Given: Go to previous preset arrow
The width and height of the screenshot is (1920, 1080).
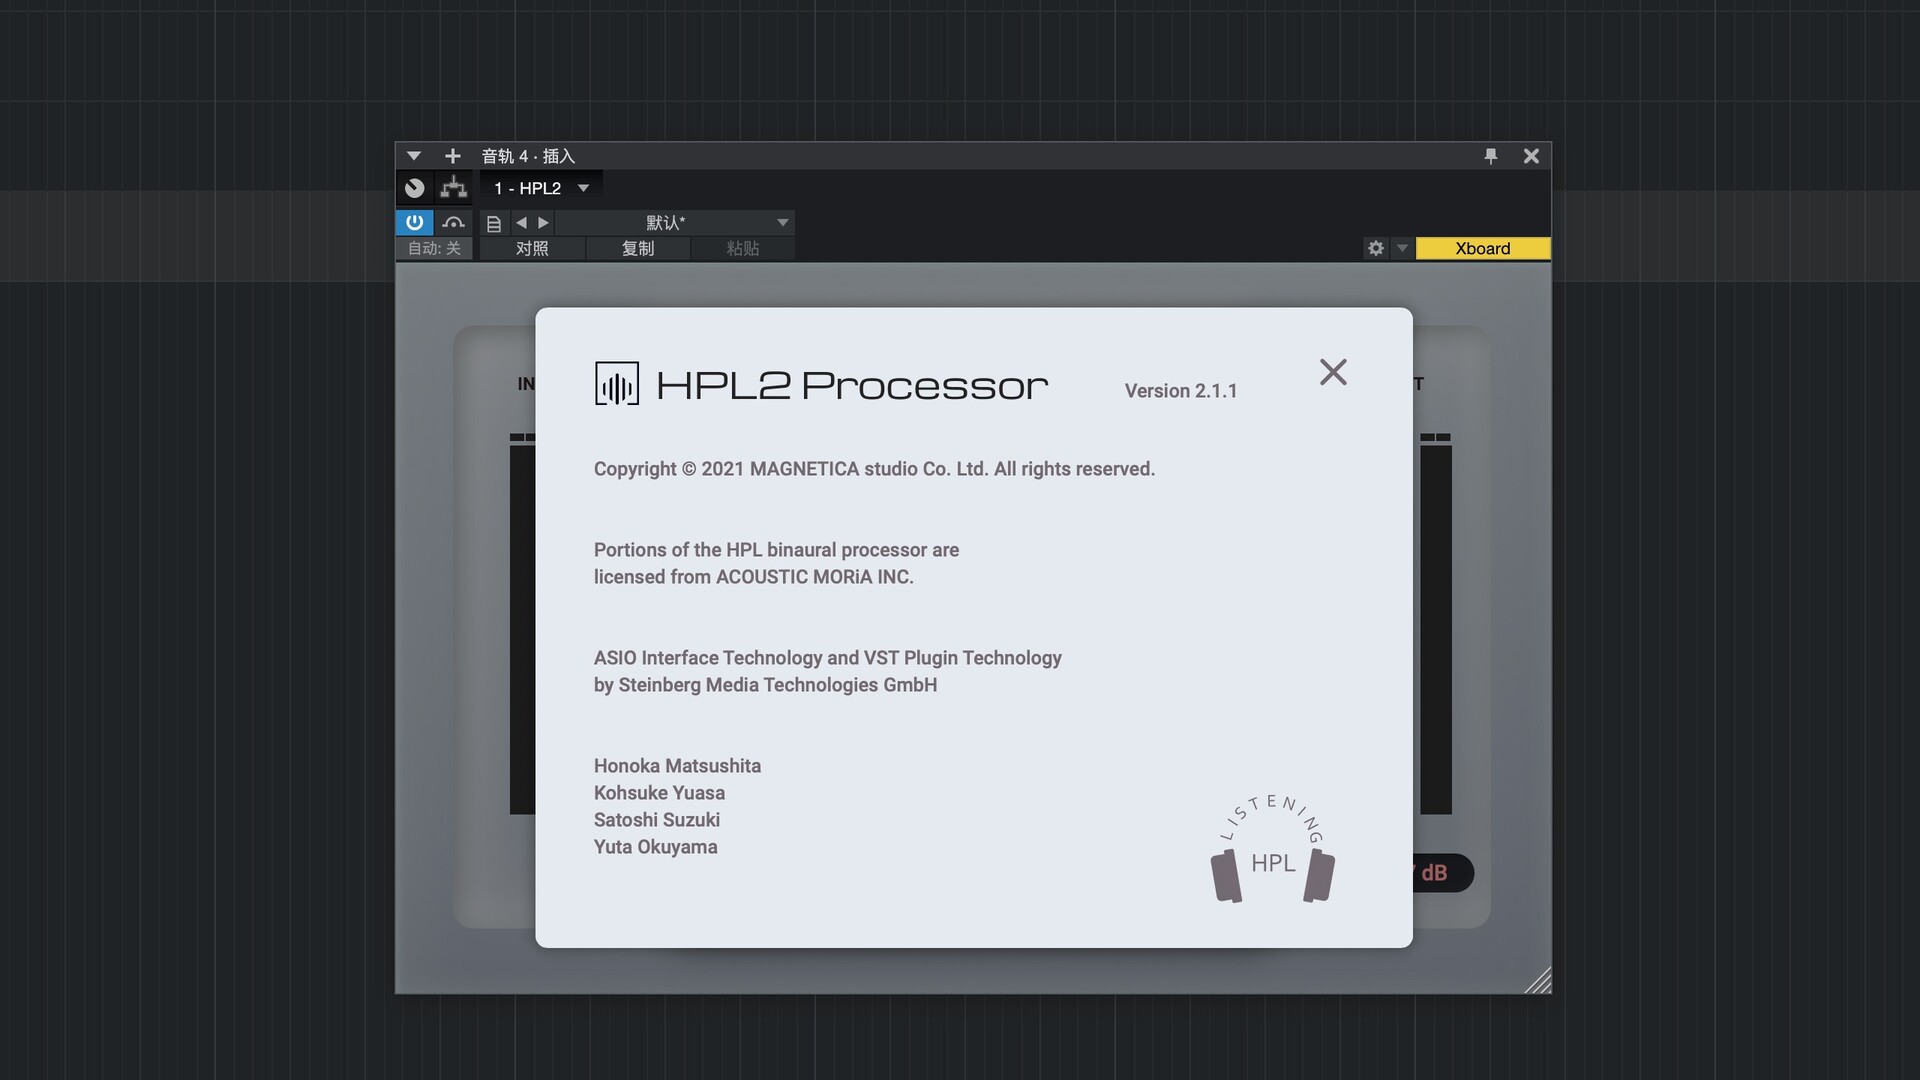Looking at the screenshot, I should click(x=521, y=223).
